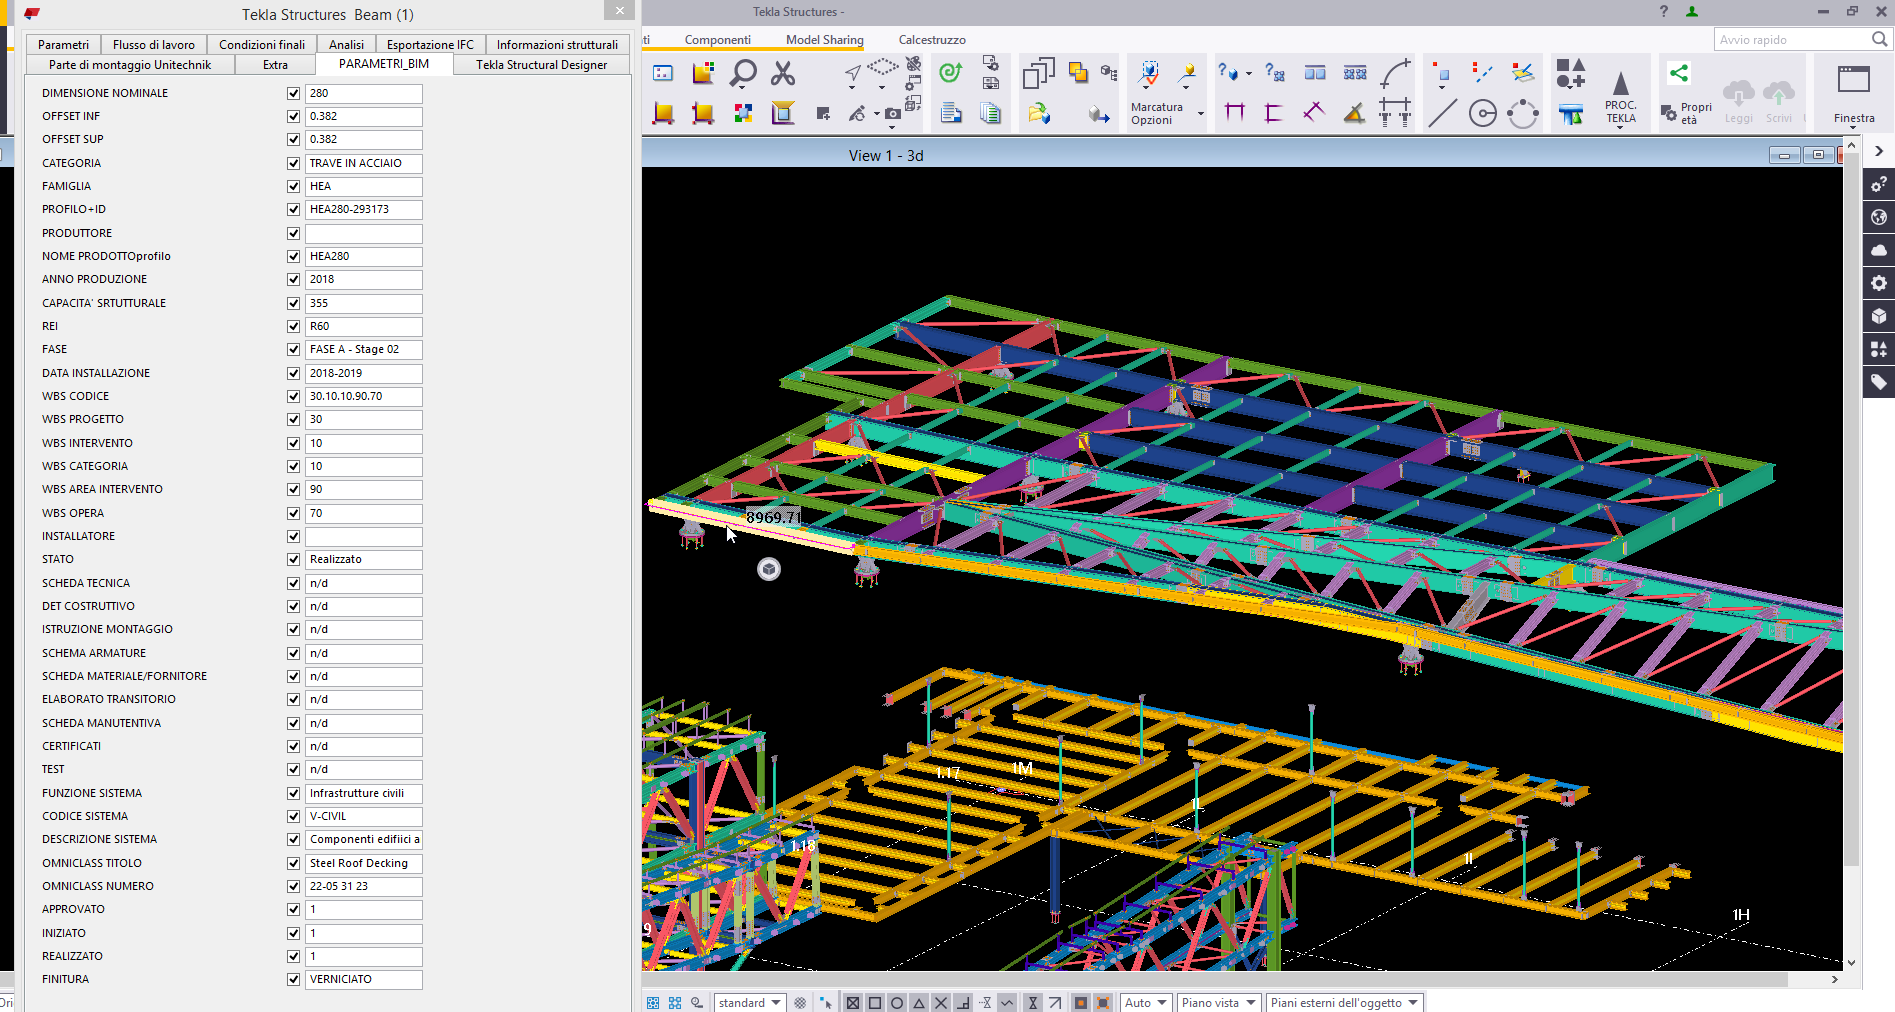Select the circle by three points tool
This screenshot has width=1895, height=1012.
tap(1523, 113)
